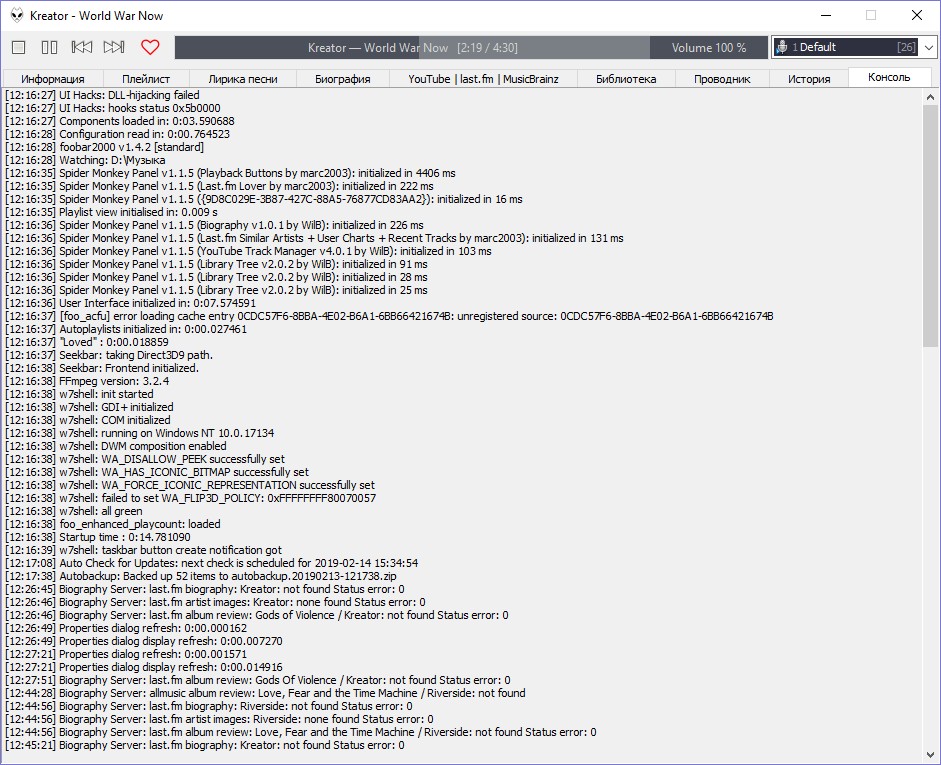Image resolution: width=941 pixels, height=765 pixels.
Task: Click 'Configuration read in: 0:00.764523' line
Action: [x=117, y=134]
